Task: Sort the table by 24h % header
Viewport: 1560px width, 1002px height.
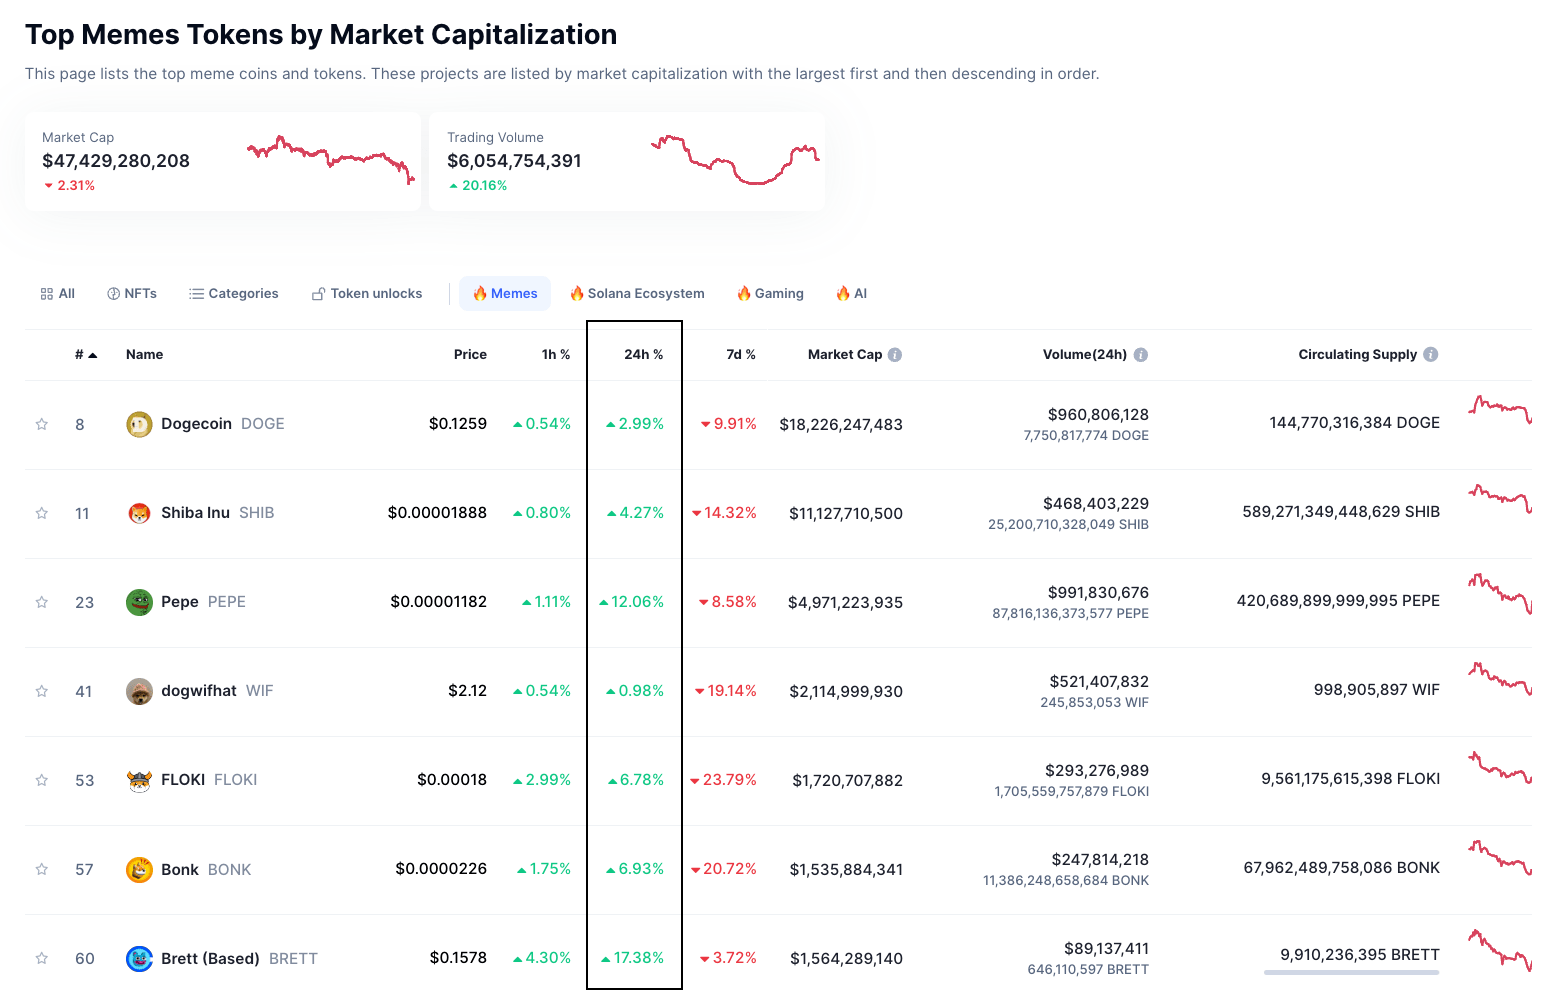Action: 643,355
